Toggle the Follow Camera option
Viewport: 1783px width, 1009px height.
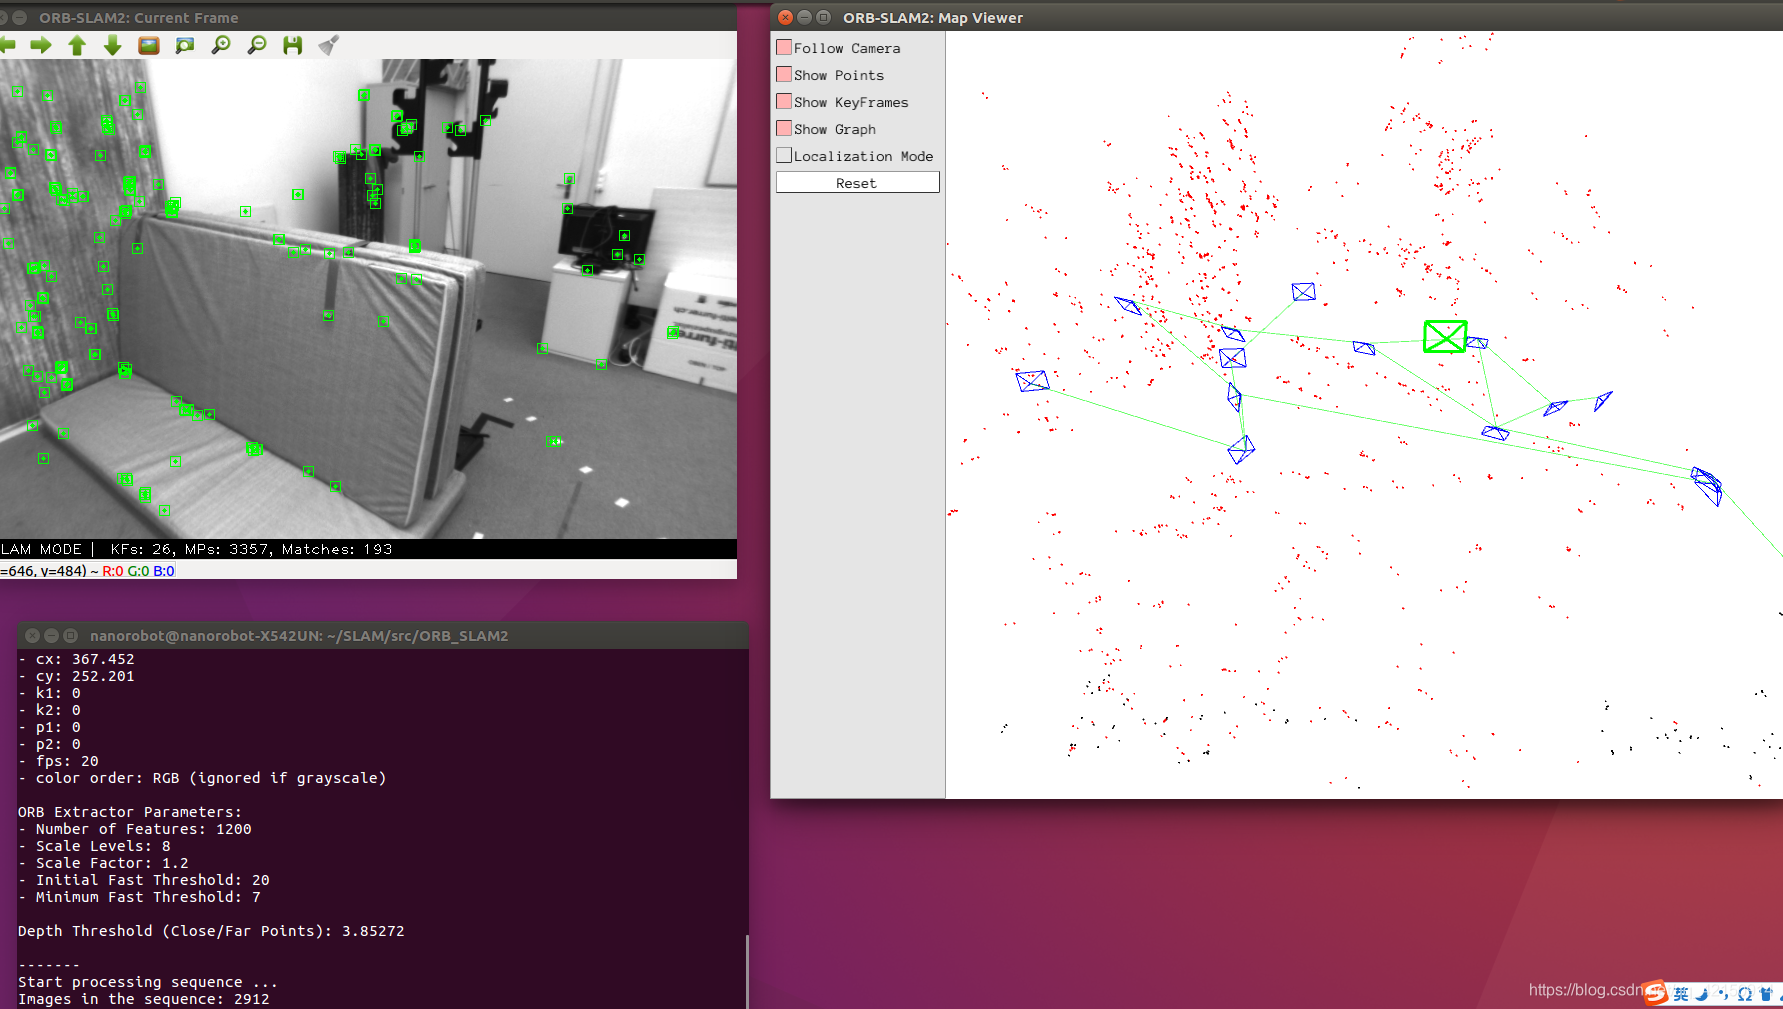point(785,47)
